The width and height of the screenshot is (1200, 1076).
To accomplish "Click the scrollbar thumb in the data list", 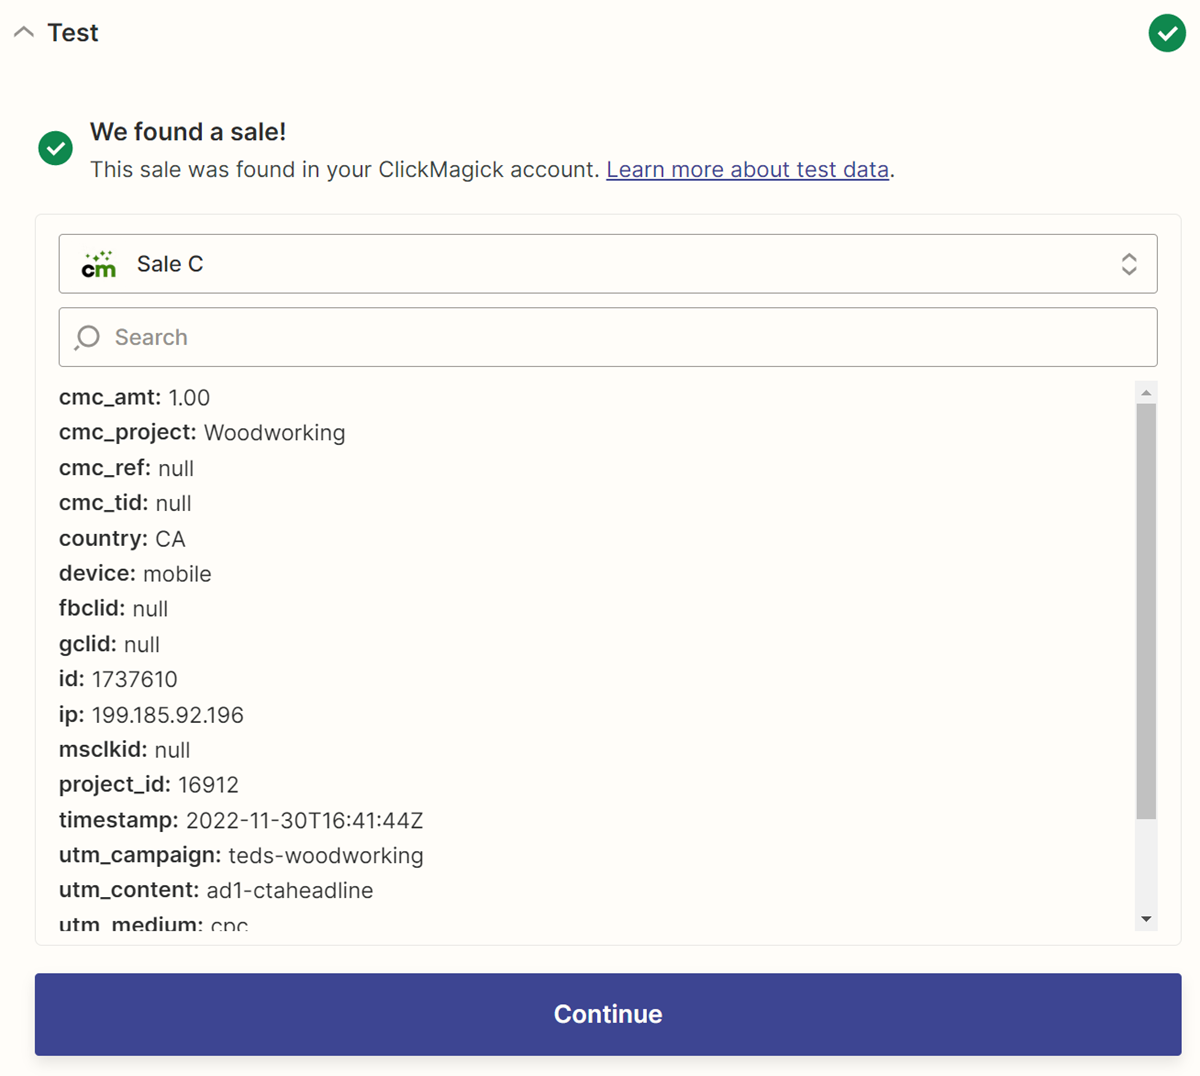I will click(x=1146, y=610).
